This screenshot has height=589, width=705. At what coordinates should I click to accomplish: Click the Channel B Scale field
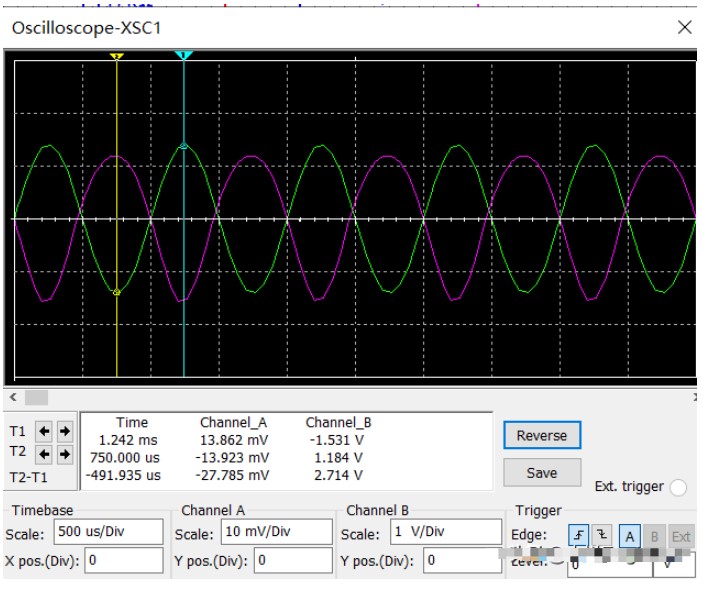(446, 533)
